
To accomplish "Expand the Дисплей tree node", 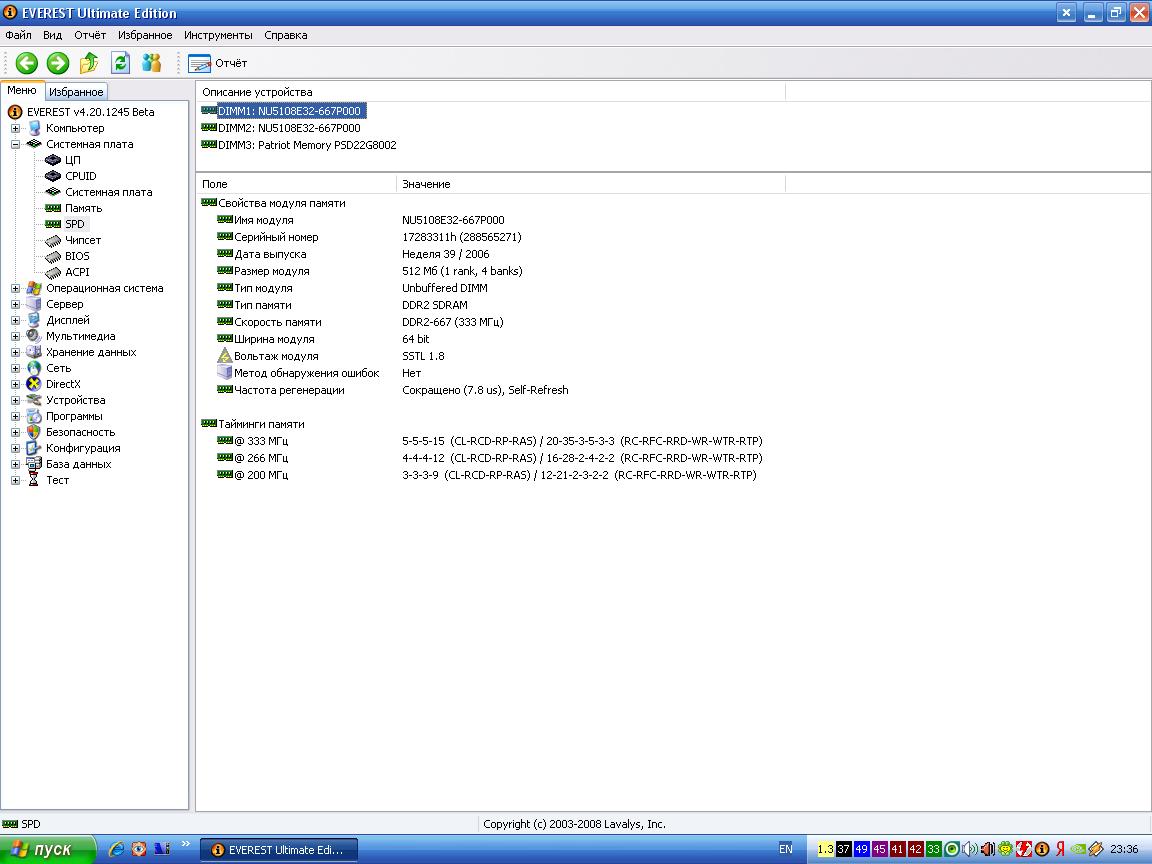I will coord(15,320).
